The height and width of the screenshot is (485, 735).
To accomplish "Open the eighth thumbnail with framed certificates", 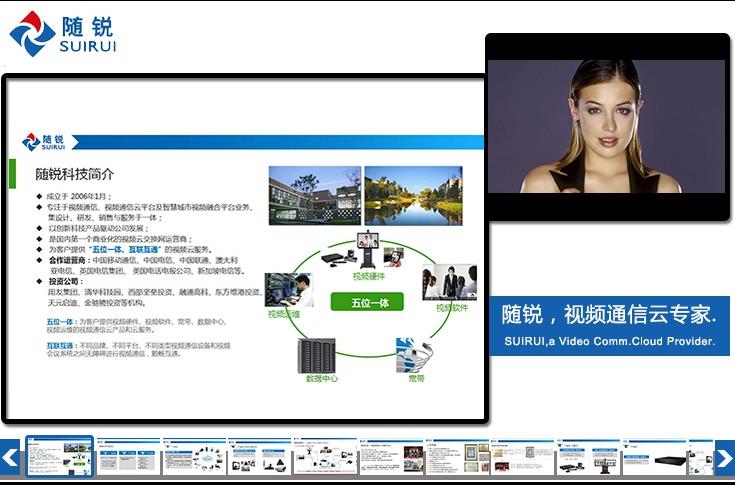I will click(521, 457).
